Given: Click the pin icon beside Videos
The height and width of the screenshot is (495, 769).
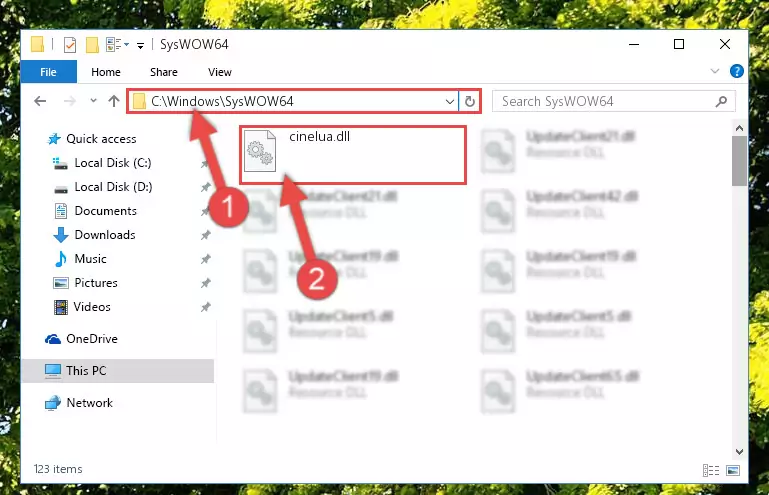Looking at the screenshot, I should point(205,307).
